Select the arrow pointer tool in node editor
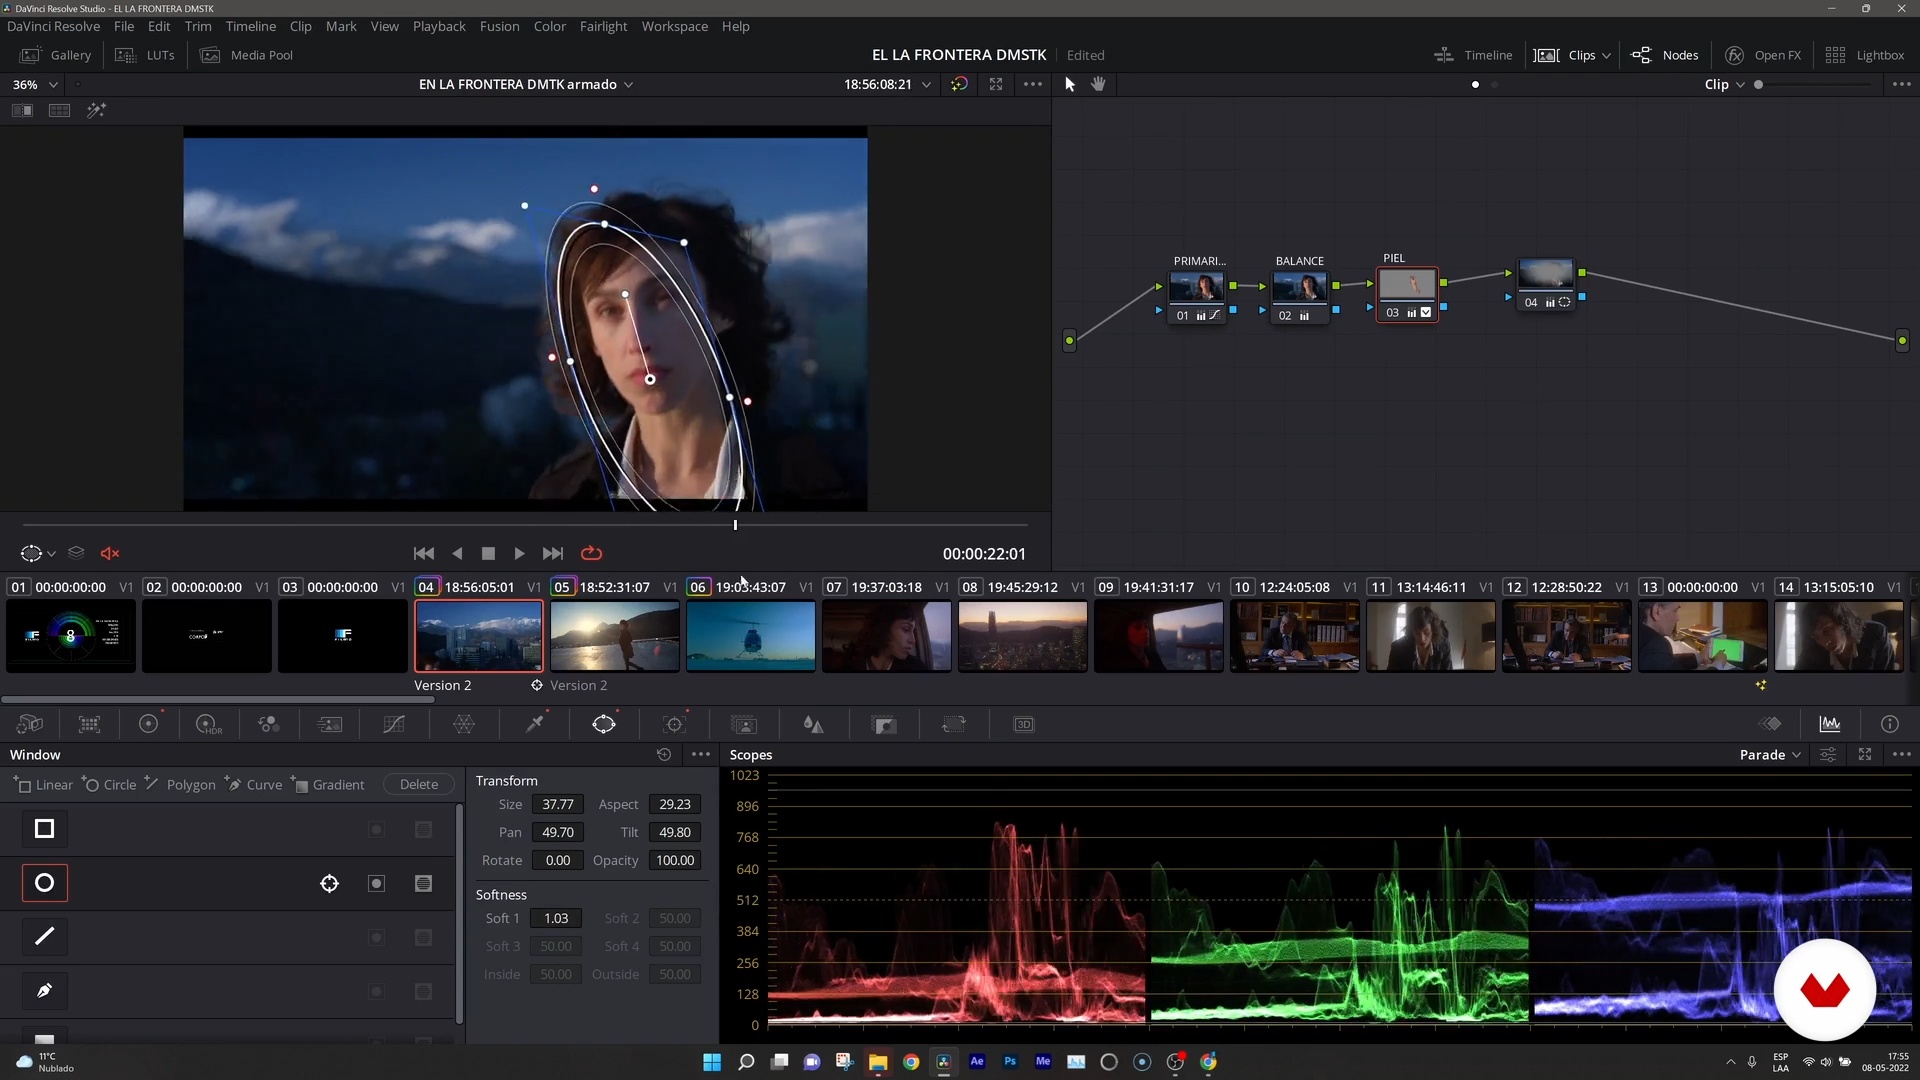1920x1080 pixels. pyautogui.click(x=1070, y=84)
